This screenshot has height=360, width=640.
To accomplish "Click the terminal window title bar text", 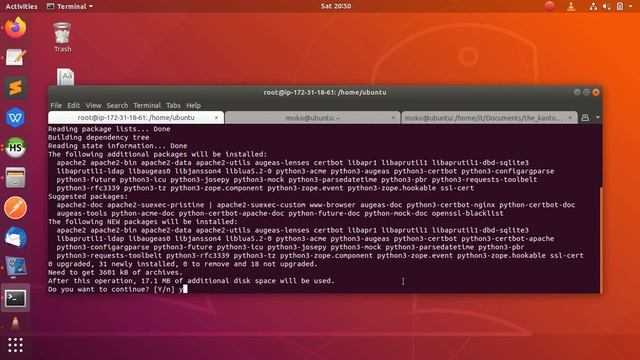I will [x=324, y=92].
